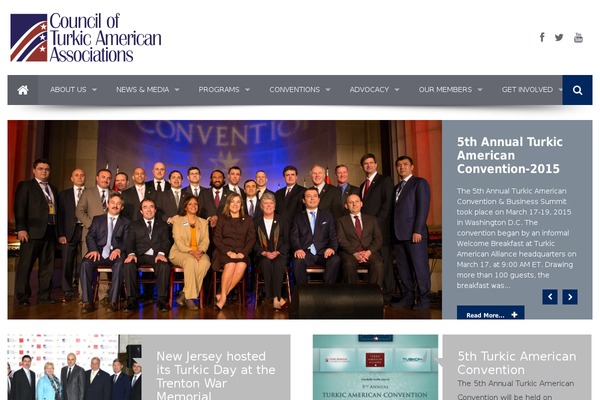
Task: Open the Facebook page icon
Action: (x=542, y=37)
